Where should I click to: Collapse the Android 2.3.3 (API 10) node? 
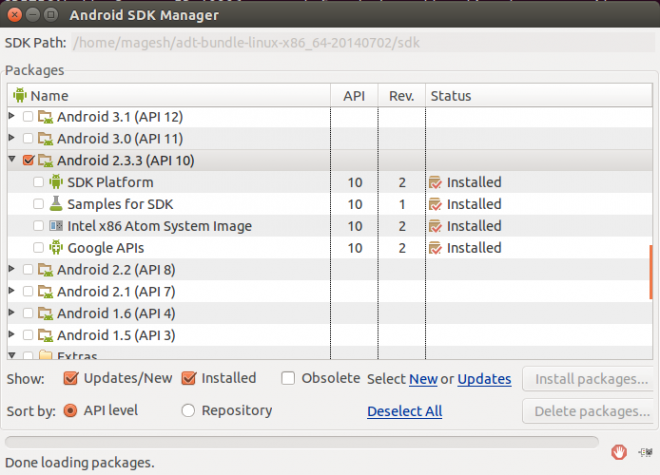12,160
